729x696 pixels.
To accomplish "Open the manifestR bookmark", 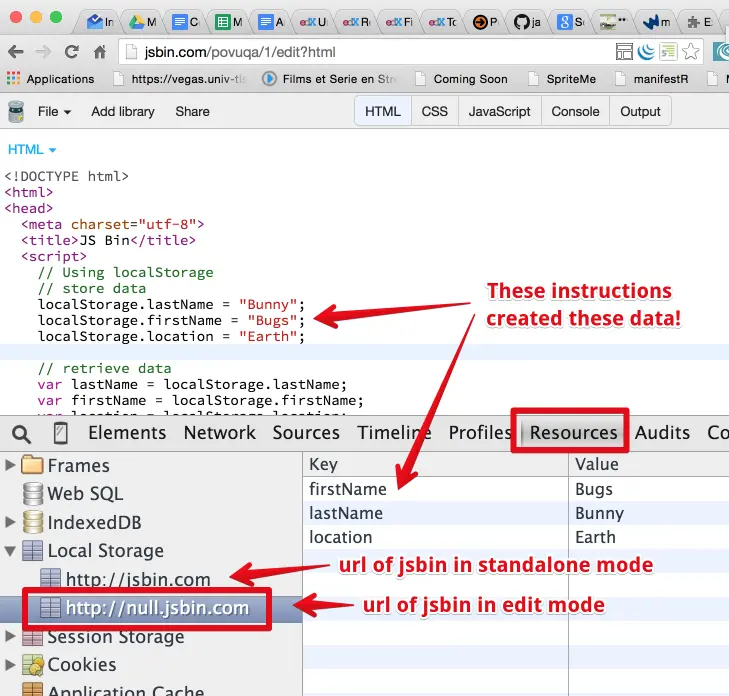I will (x=652, y=79).
